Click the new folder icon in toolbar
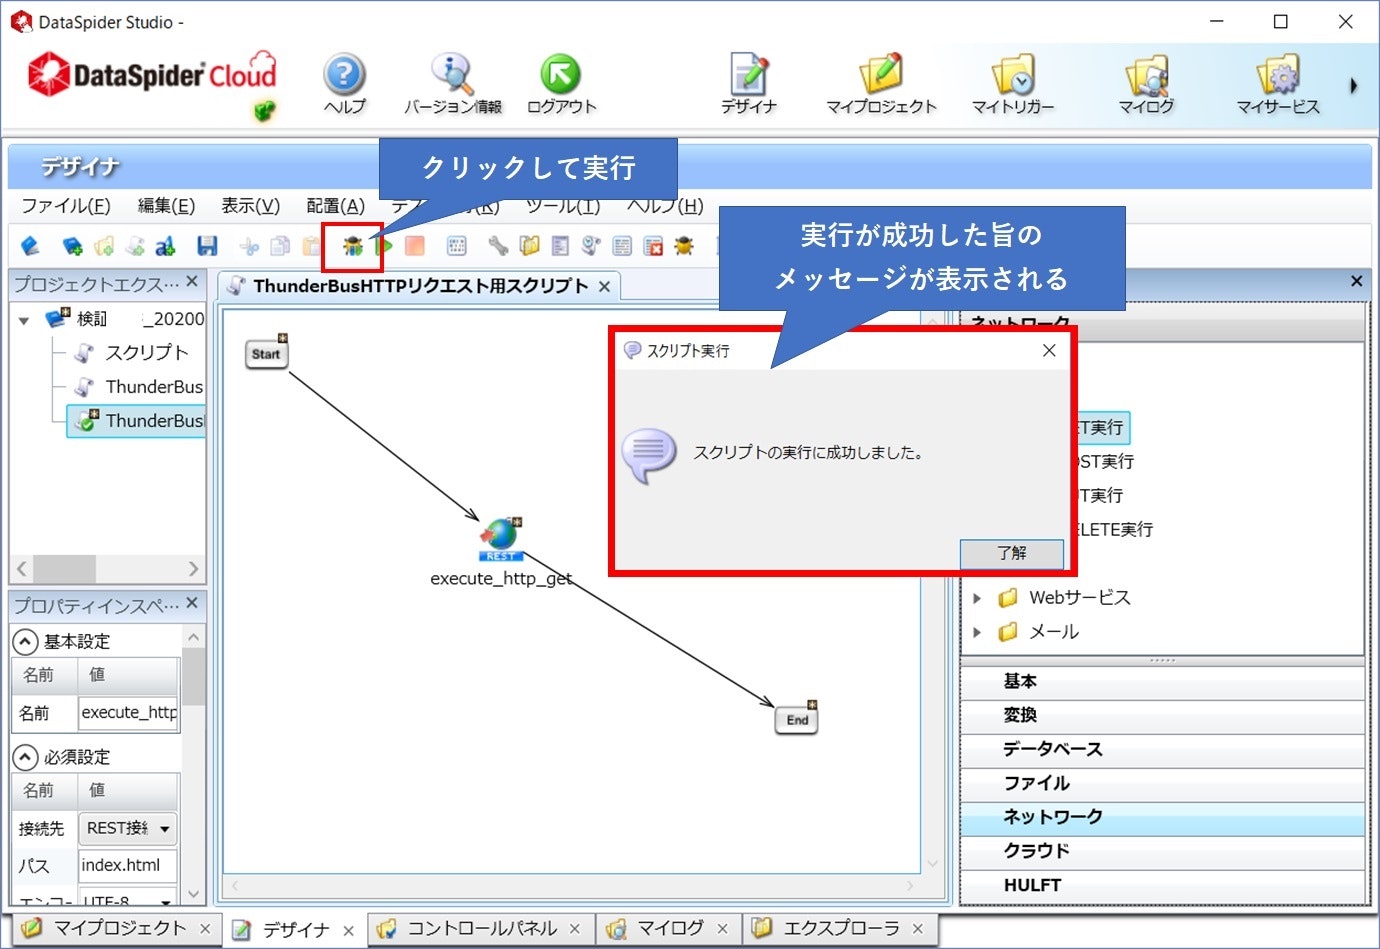This screenshot has height=949, width=1380. click(x=104, y=246)
